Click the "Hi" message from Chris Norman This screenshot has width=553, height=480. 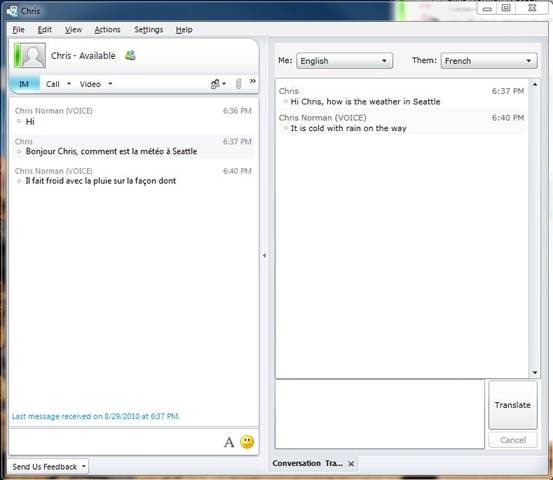pos(30,122)
